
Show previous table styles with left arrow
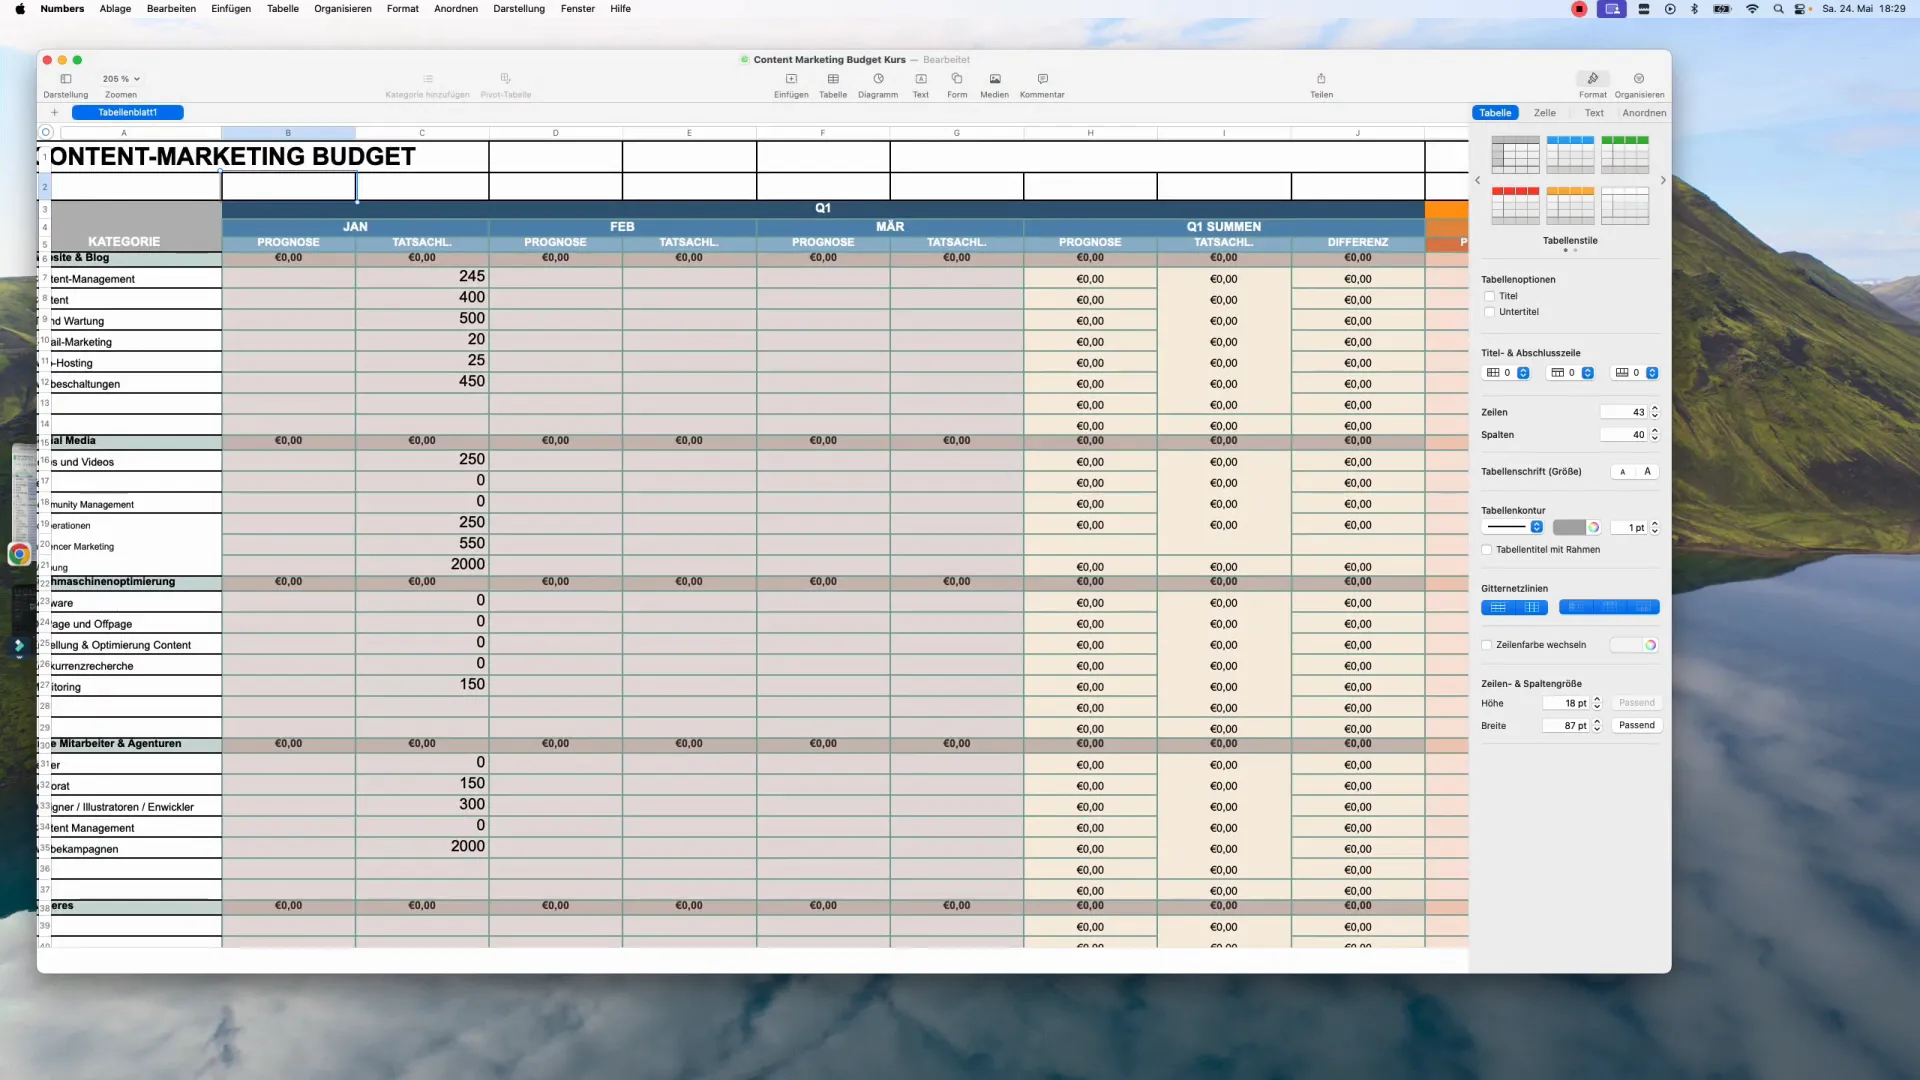click(x=1478, y=181)
